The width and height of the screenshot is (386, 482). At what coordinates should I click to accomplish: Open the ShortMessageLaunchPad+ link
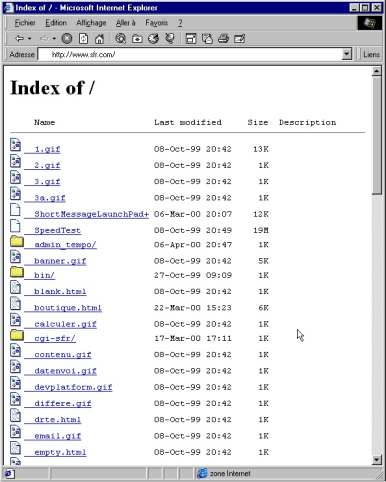[x=91, y=214]
